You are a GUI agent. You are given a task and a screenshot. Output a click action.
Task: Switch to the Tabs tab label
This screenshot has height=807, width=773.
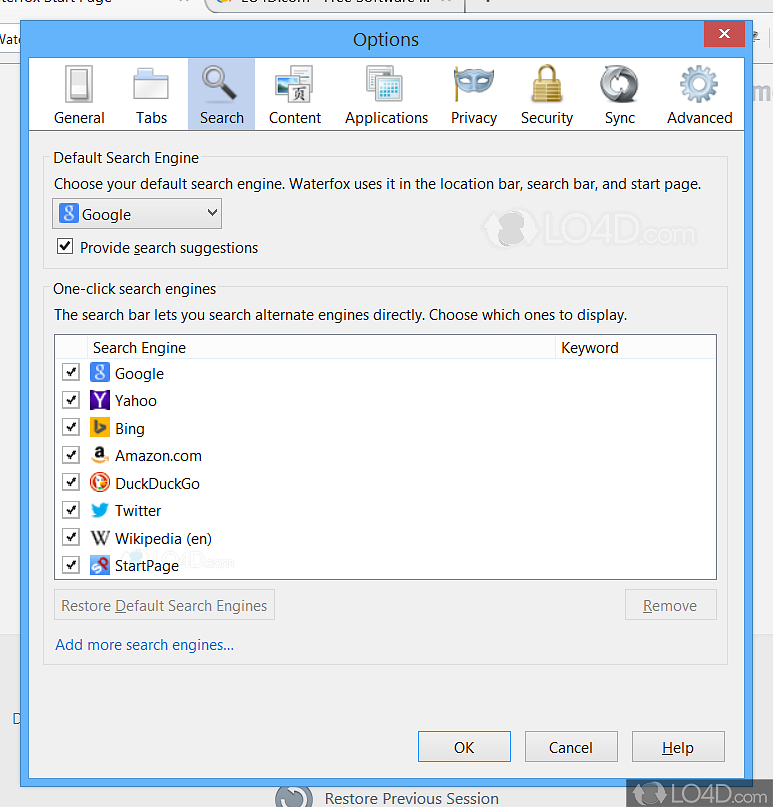(x=151, y=118)
